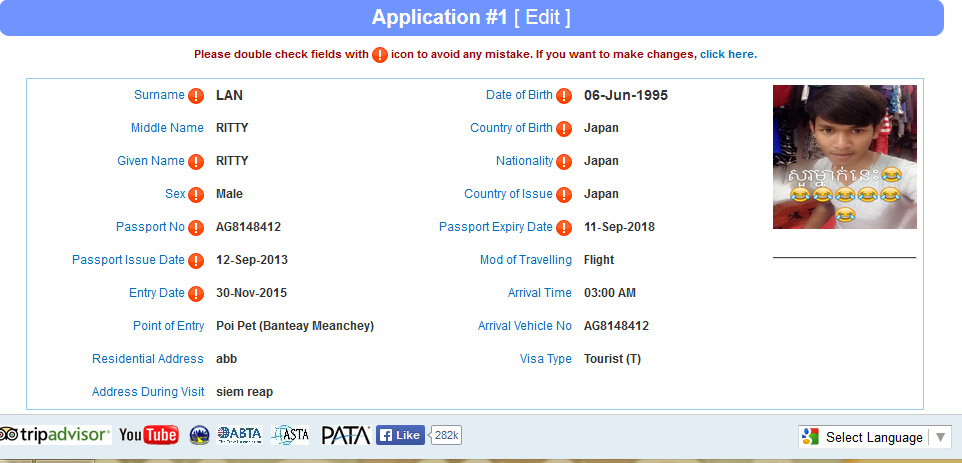
Task: Click the Arrival Vehicle No label
Action: pyautogui.click(x=525, y=326)
